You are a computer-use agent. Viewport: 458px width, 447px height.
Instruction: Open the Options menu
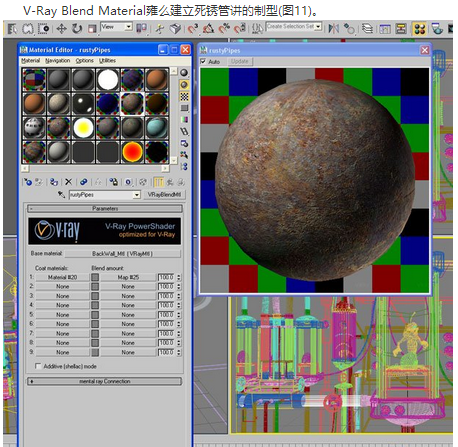84,61
